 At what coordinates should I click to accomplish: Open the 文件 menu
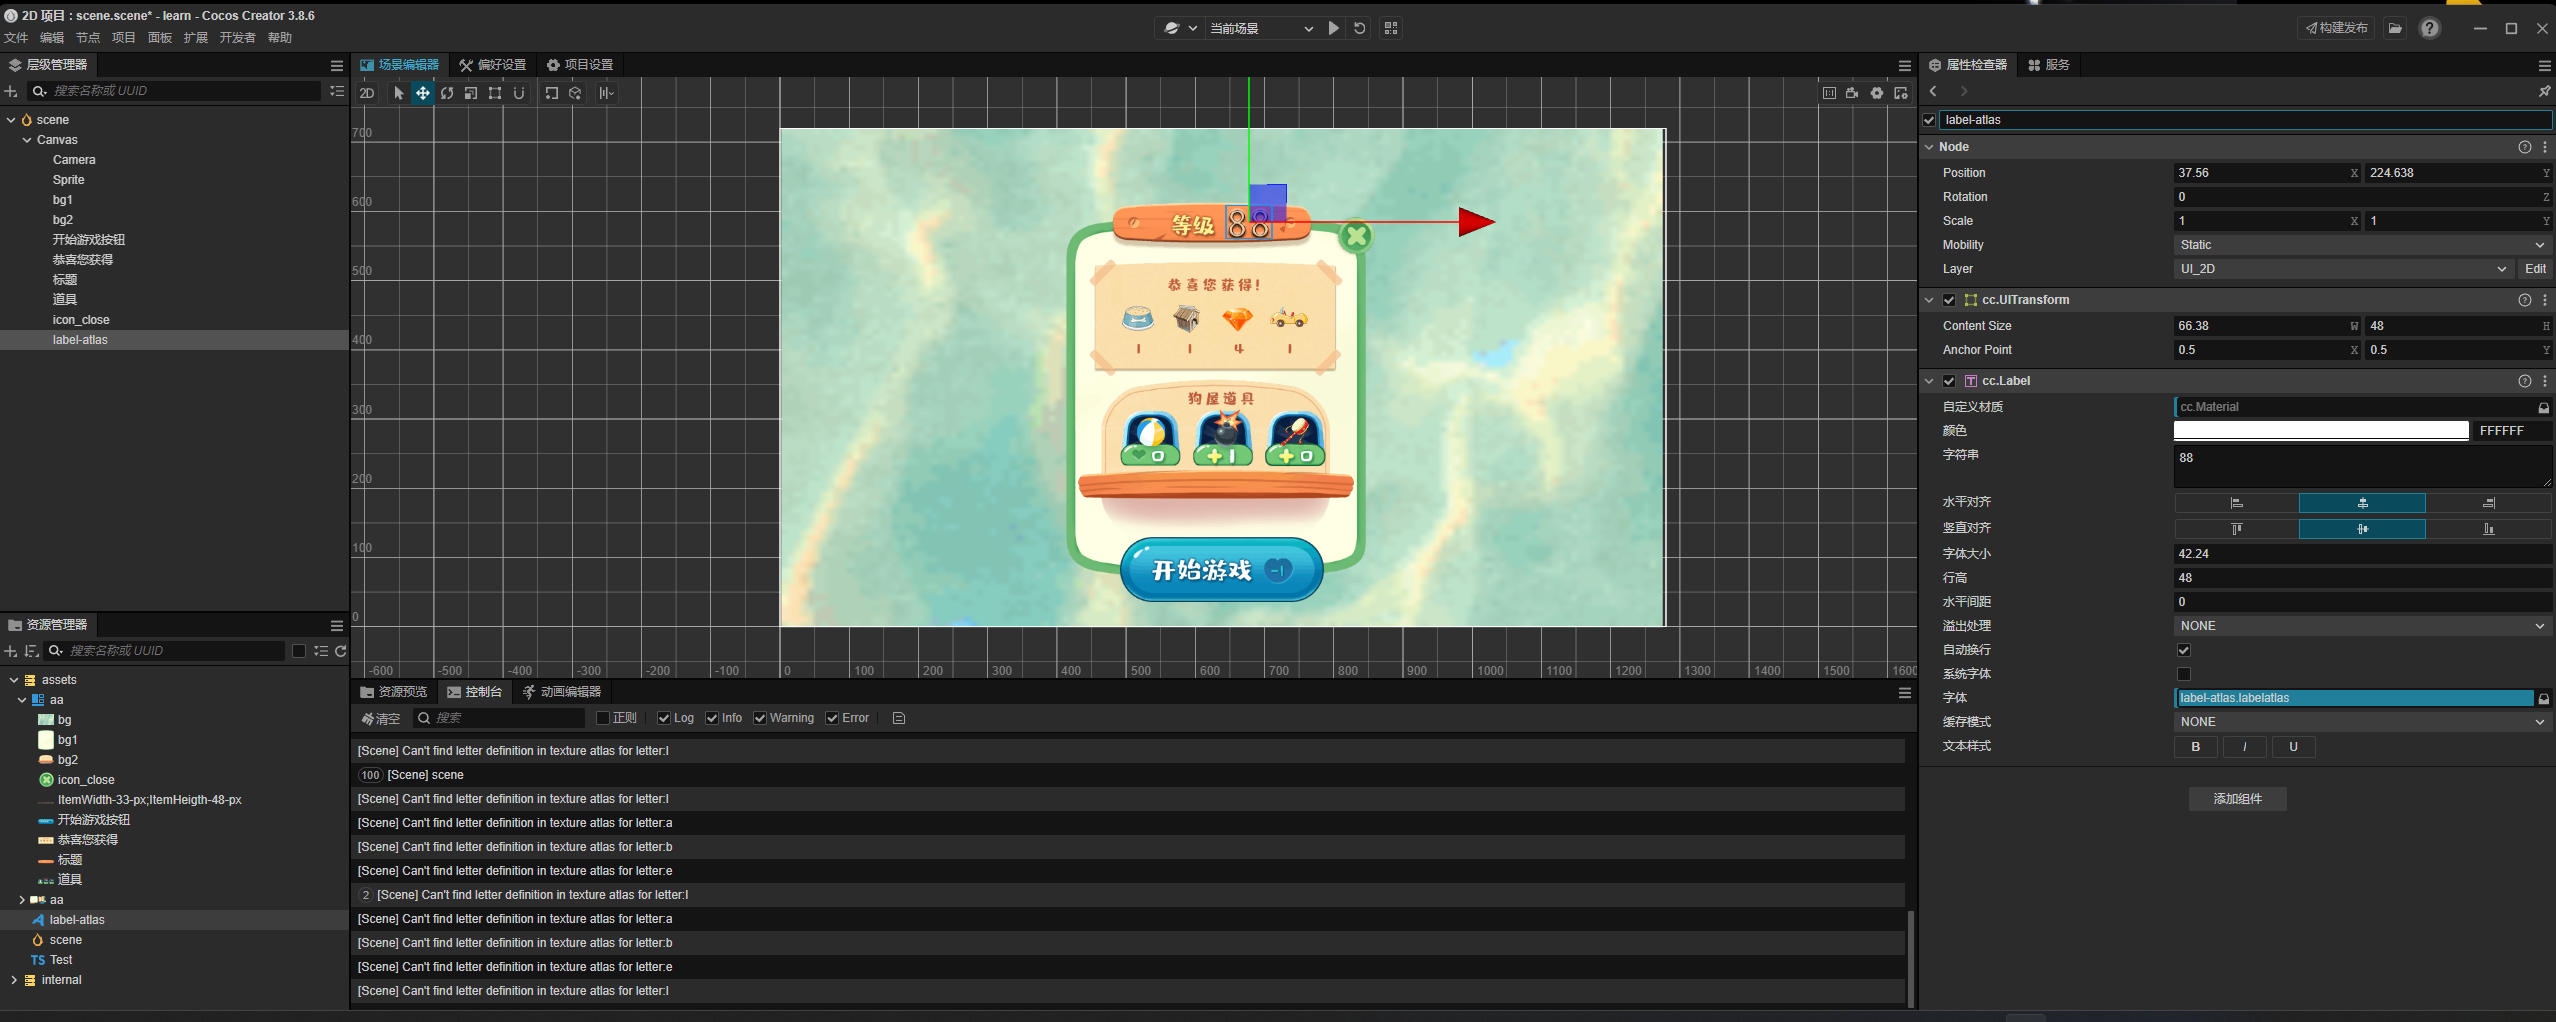[x=16, y=38]
